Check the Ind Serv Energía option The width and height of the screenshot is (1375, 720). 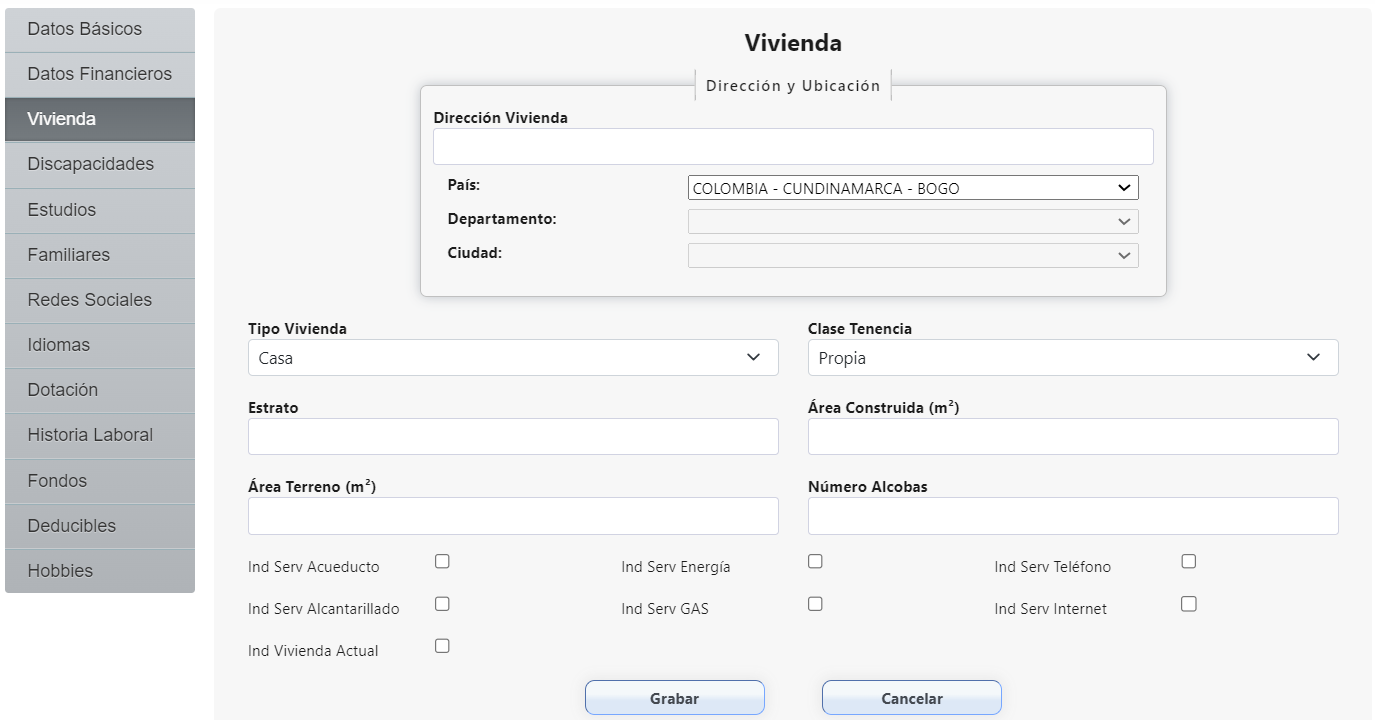click(815, 561)
